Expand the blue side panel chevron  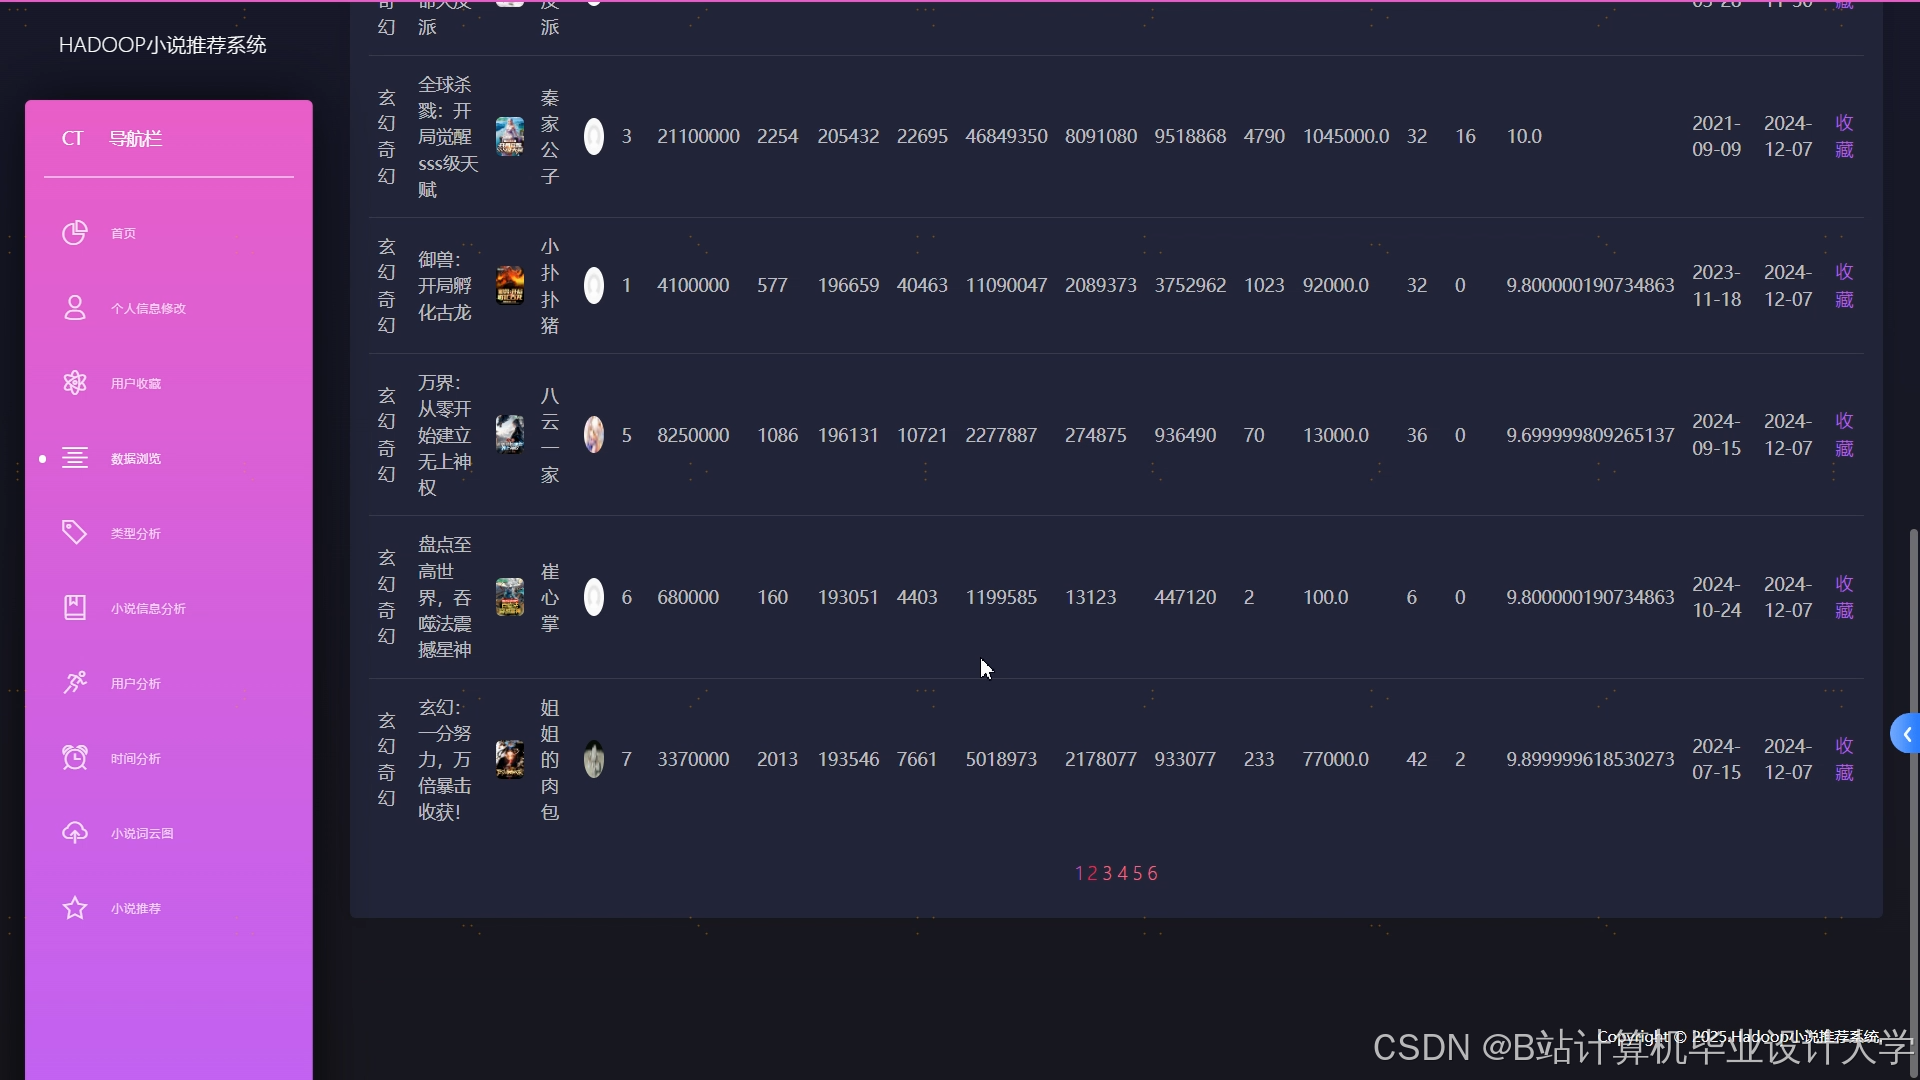1906,735
